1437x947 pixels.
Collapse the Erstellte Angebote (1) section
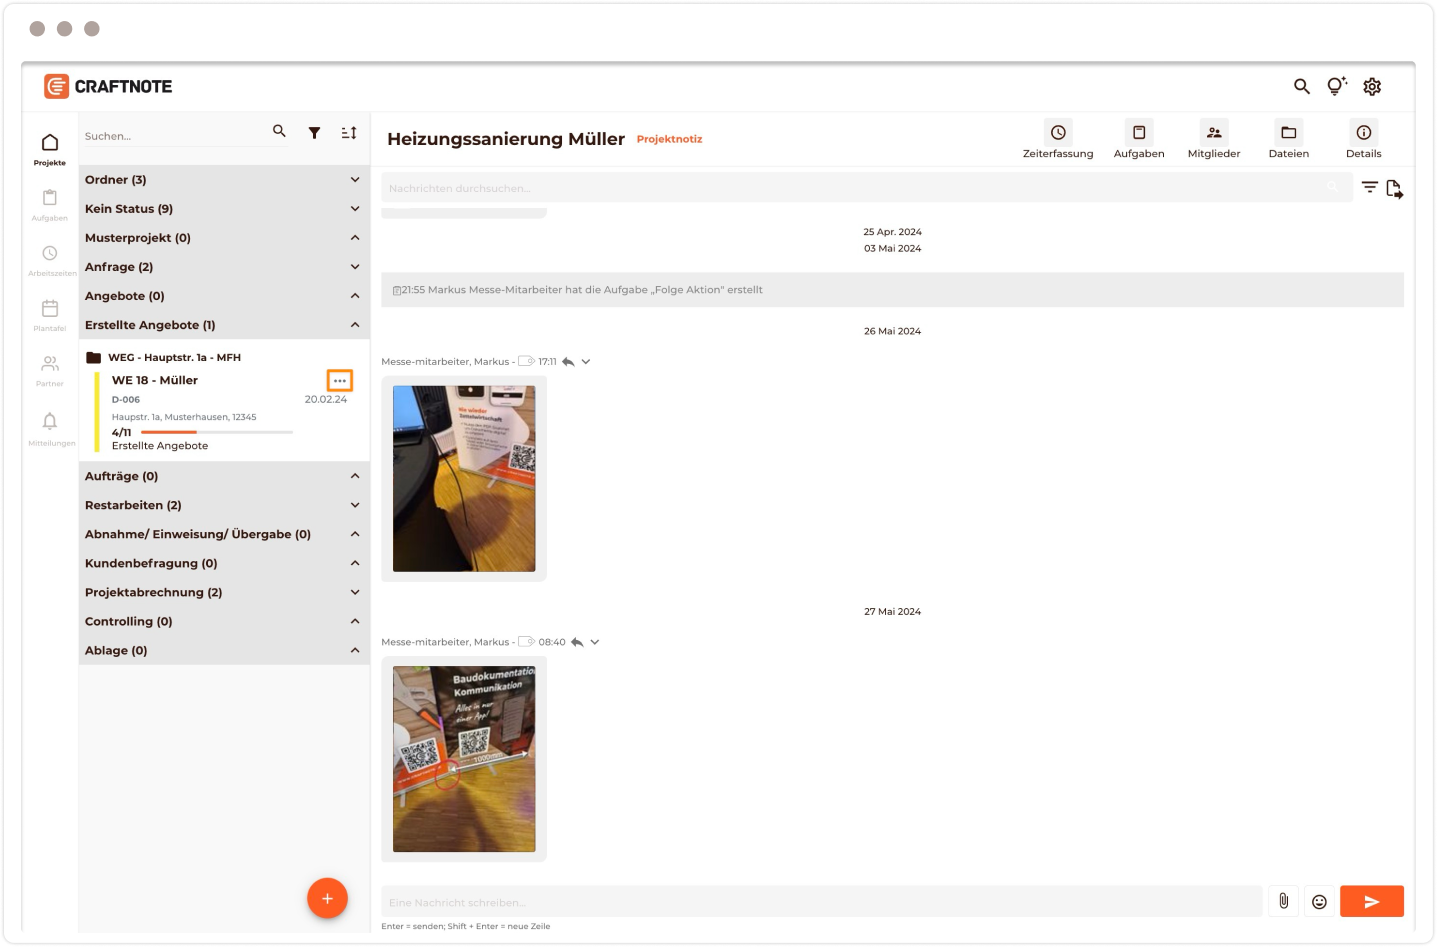pos(355,325)
